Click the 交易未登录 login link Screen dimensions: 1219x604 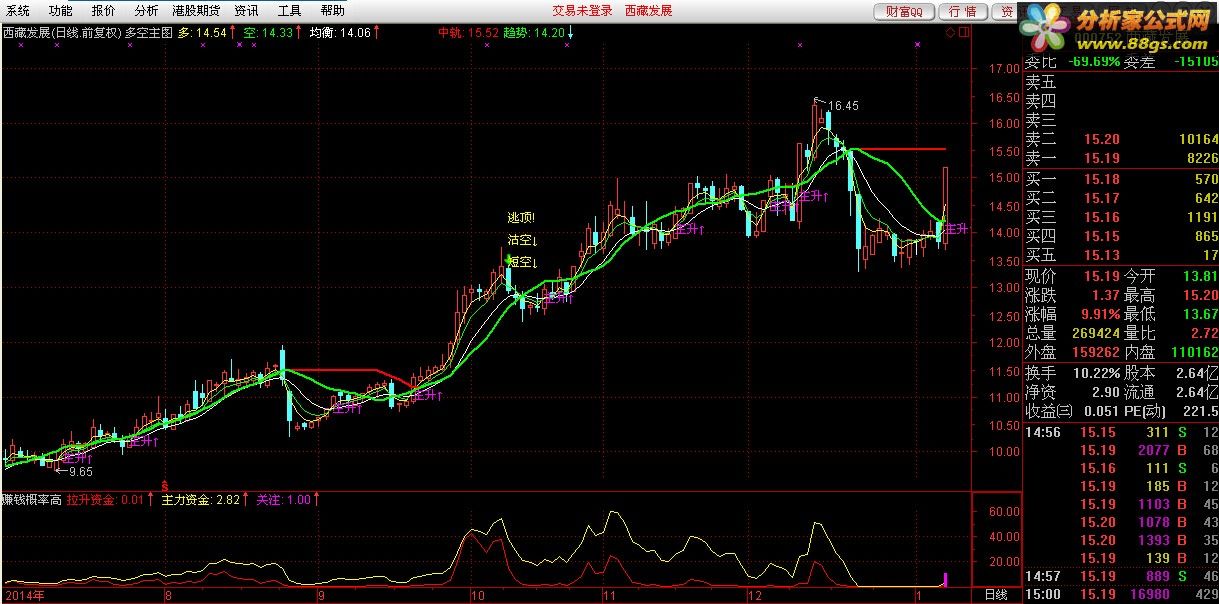coord(582,11)
